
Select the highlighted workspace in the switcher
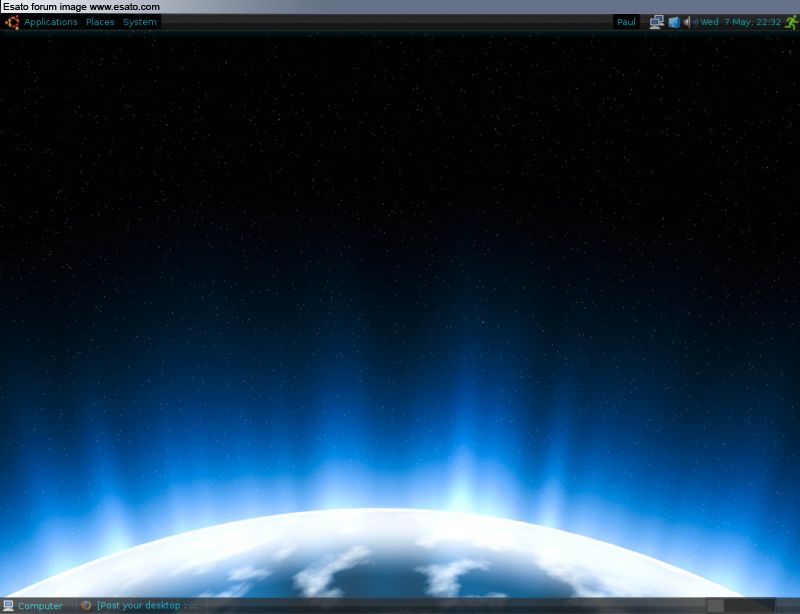715,606
